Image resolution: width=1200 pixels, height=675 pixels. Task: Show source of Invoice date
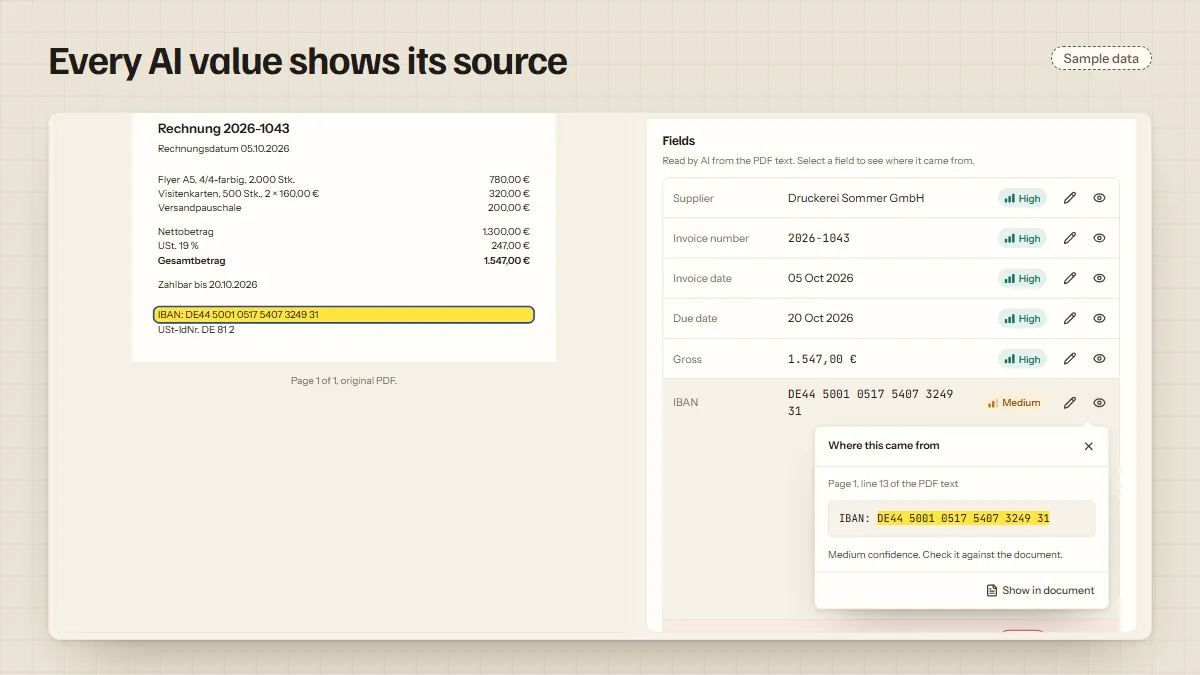[1099, 278]
